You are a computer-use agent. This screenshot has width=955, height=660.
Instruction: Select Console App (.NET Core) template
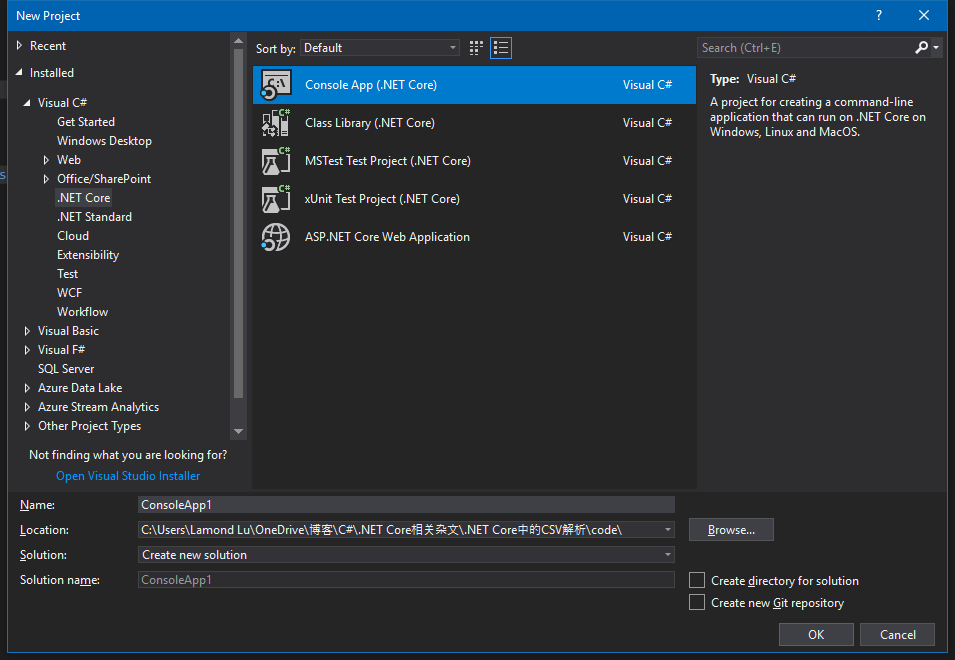(474, 85)
